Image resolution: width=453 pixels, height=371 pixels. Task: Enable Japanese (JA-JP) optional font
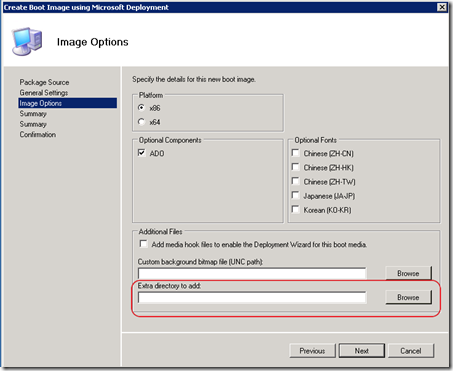click(295, 195)
